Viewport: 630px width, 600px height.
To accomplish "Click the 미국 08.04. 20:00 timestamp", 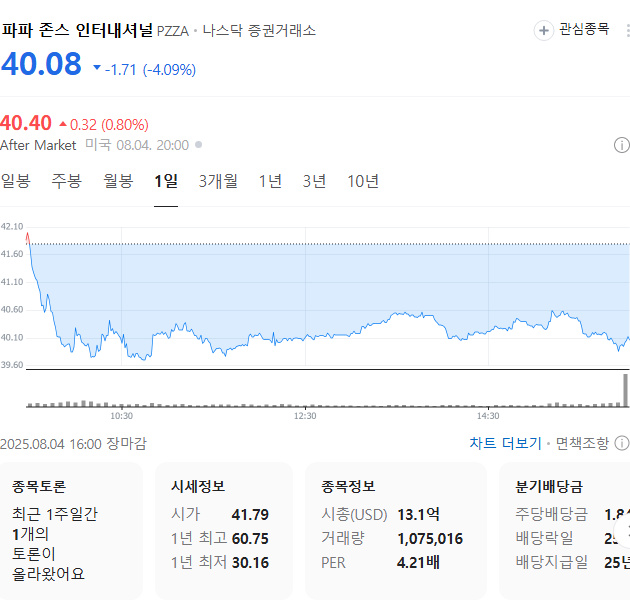I will pos(137,145).
